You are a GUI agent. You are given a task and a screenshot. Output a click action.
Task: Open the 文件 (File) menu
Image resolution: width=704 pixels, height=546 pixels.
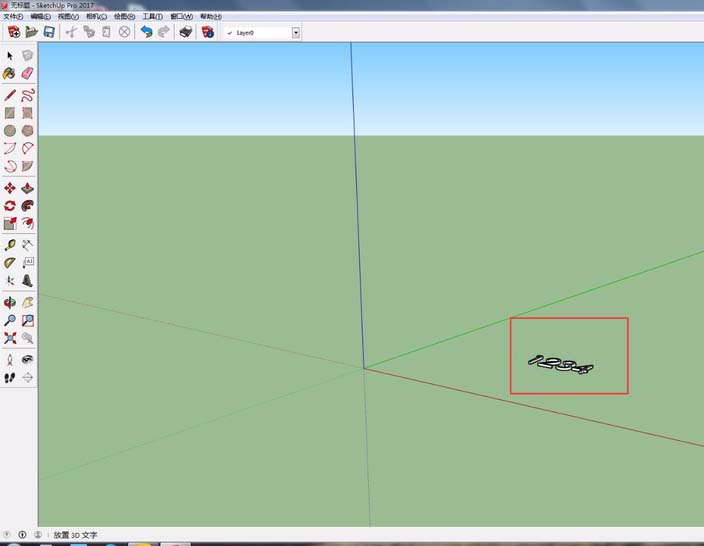click(13, 17)
